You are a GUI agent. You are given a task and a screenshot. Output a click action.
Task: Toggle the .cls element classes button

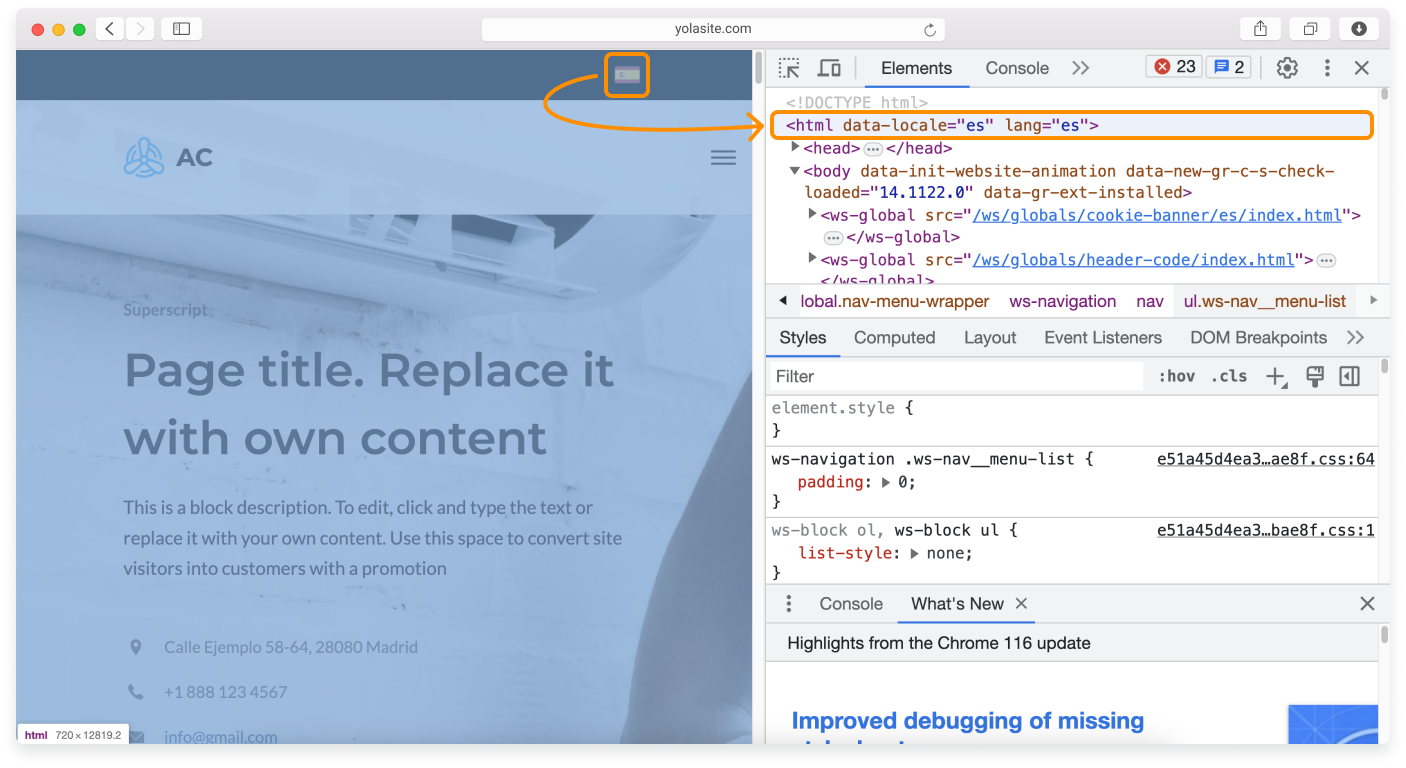click(x=1229, y=376)
